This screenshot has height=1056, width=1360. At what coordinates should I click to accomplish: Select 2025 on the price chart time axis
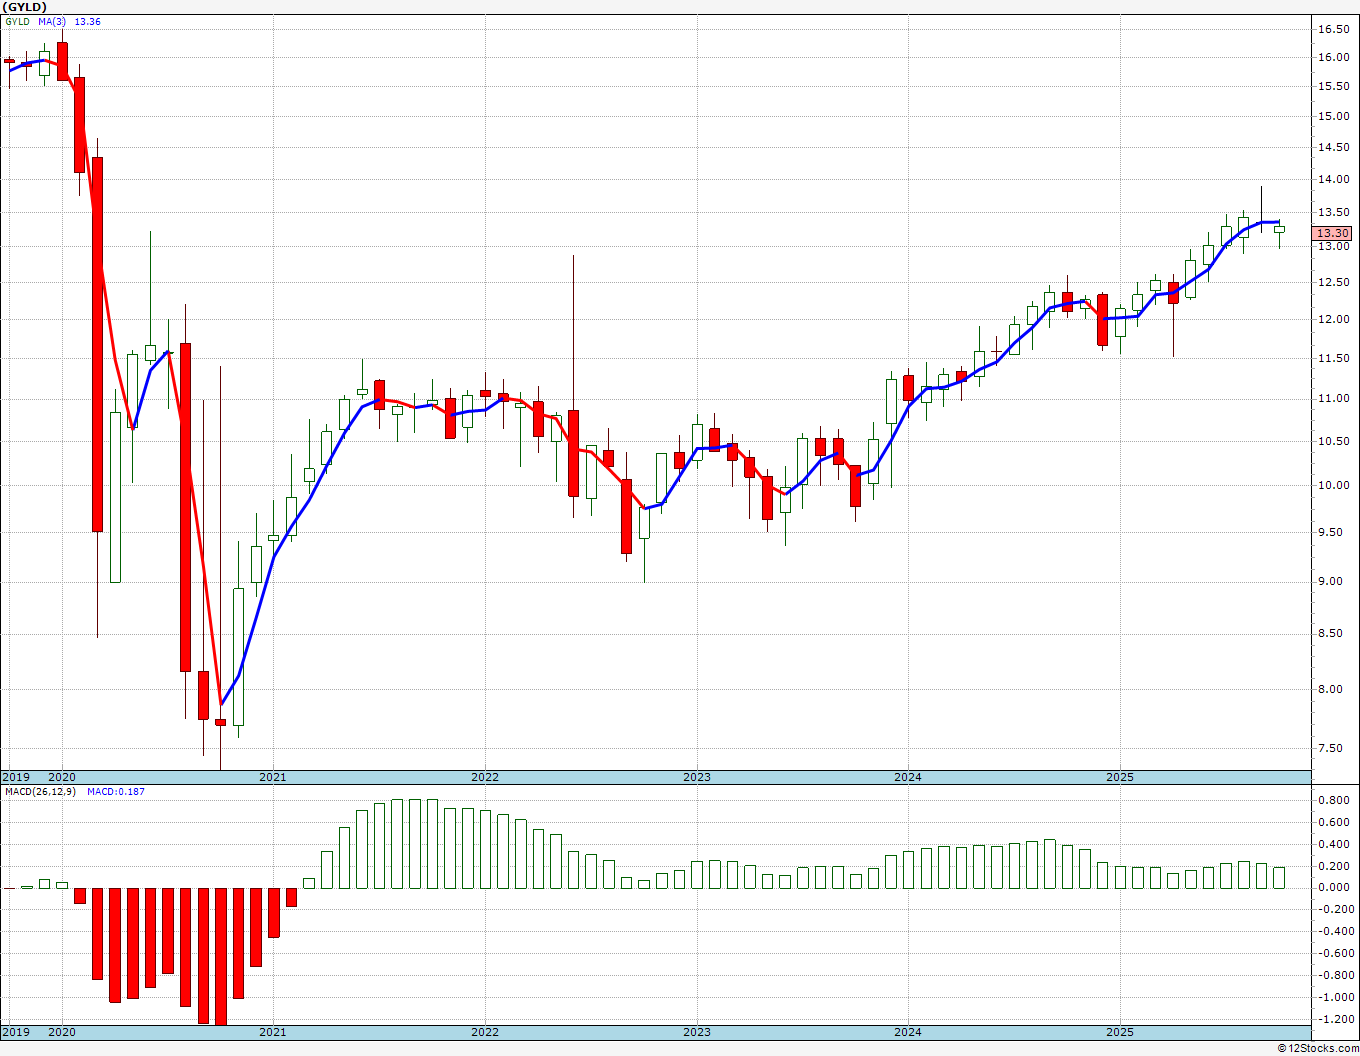[x=1120, y=777]
